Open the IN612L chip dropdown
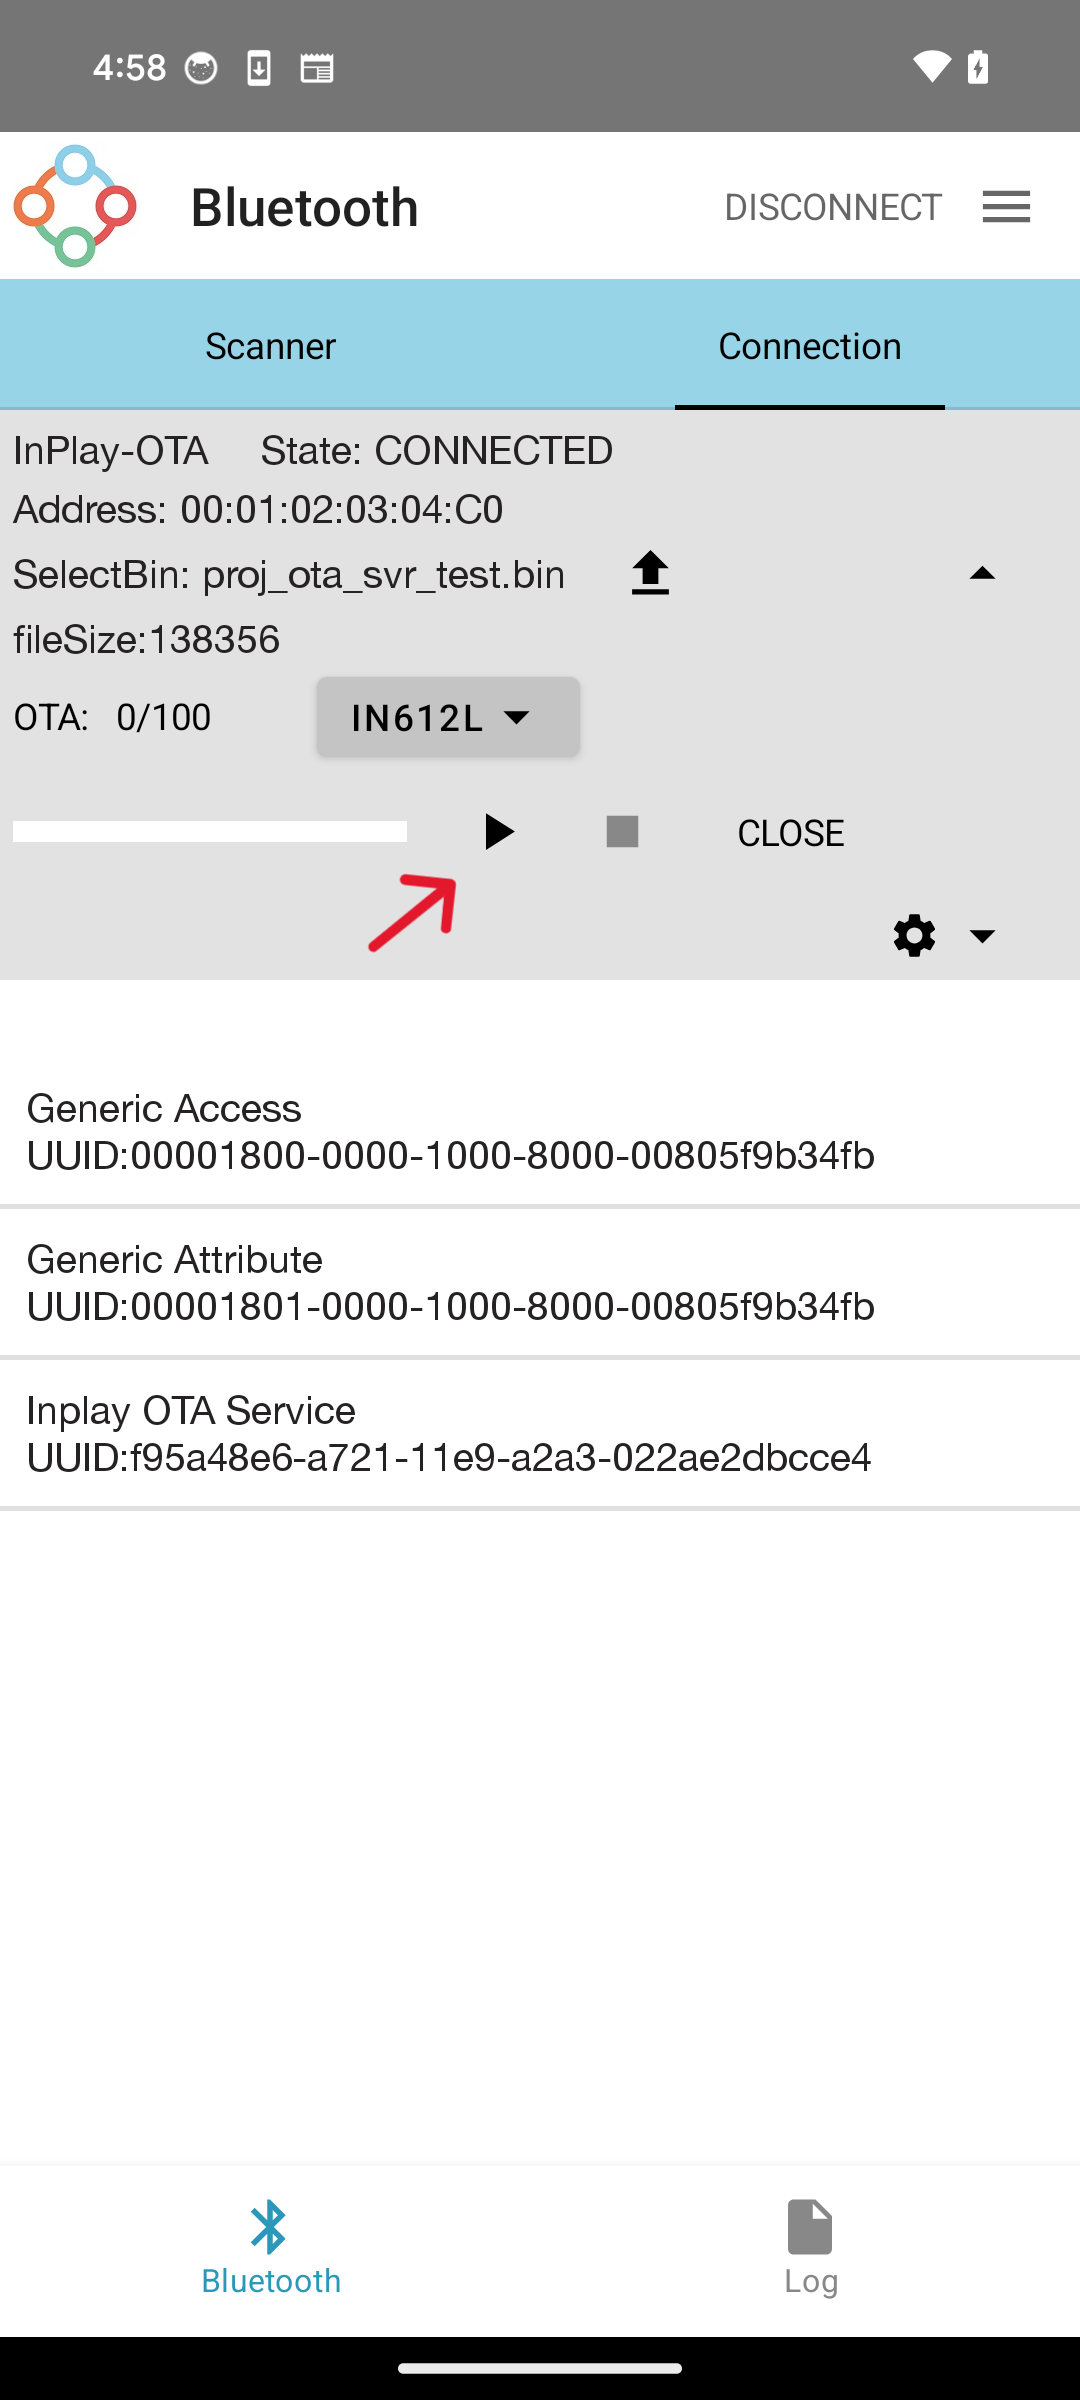This screenshot has height=2400, width=1080. 448,717
